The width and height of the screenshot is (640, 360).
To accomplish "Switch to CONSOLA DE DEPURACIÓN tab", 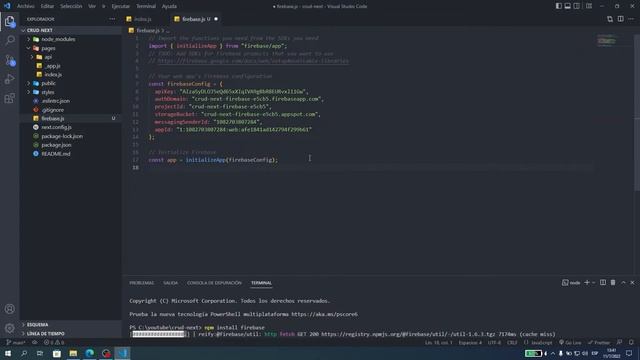I will (x=214, y=283).
